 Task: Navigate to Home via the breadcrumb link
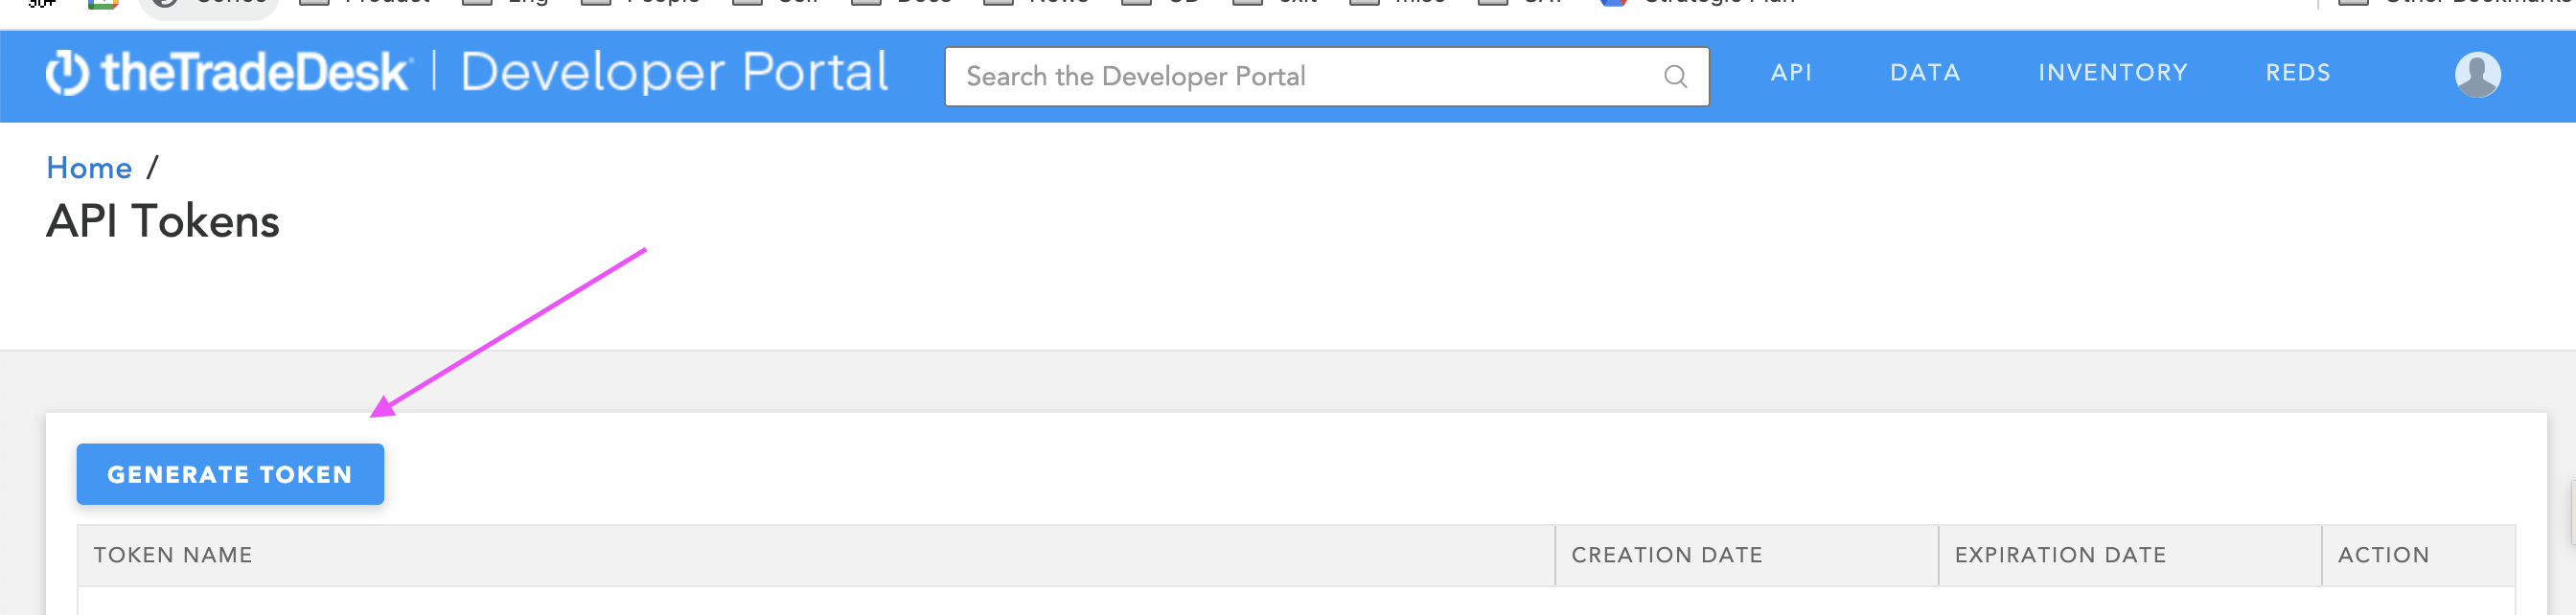[x=90, y=167]
